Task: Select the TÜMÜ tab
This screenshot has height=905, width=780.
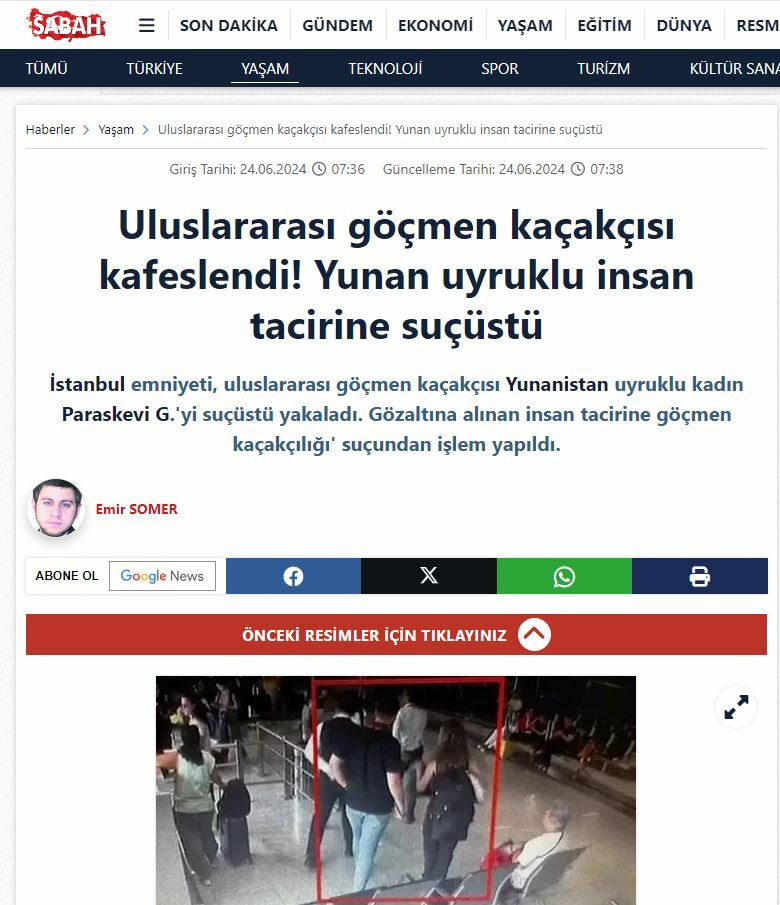Action: (46, 69)
